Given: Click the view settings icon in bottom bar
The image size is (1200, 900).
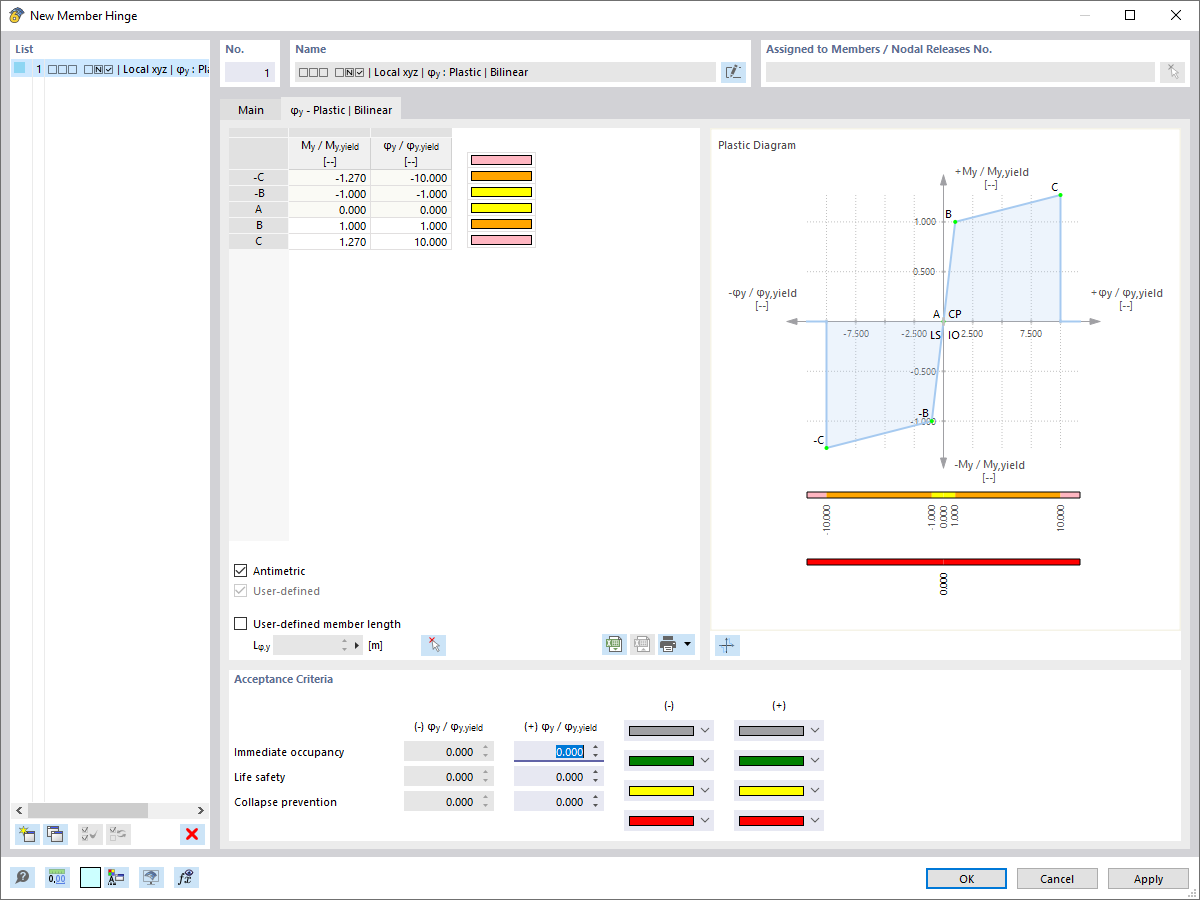Looking at the screenshot, I should coord(151,878).
